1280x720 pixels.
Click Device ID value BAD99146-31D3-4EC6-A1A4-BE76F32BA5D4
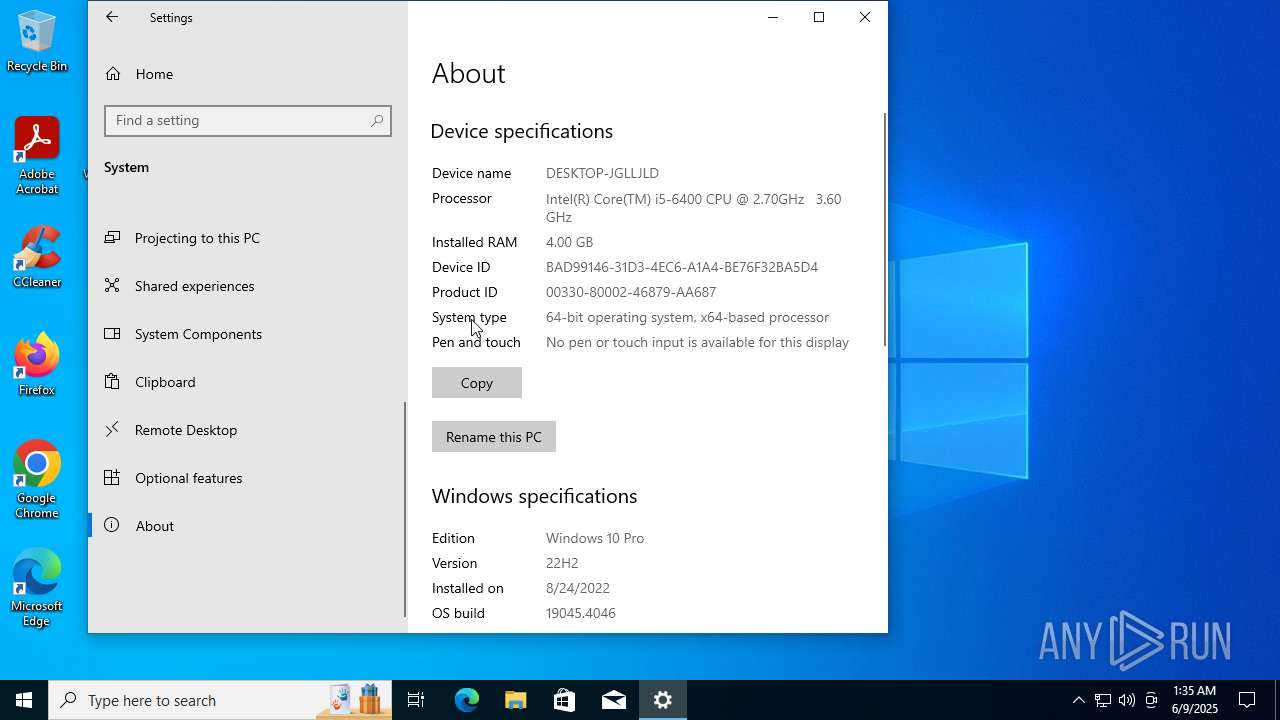click(x=682, y=267)
